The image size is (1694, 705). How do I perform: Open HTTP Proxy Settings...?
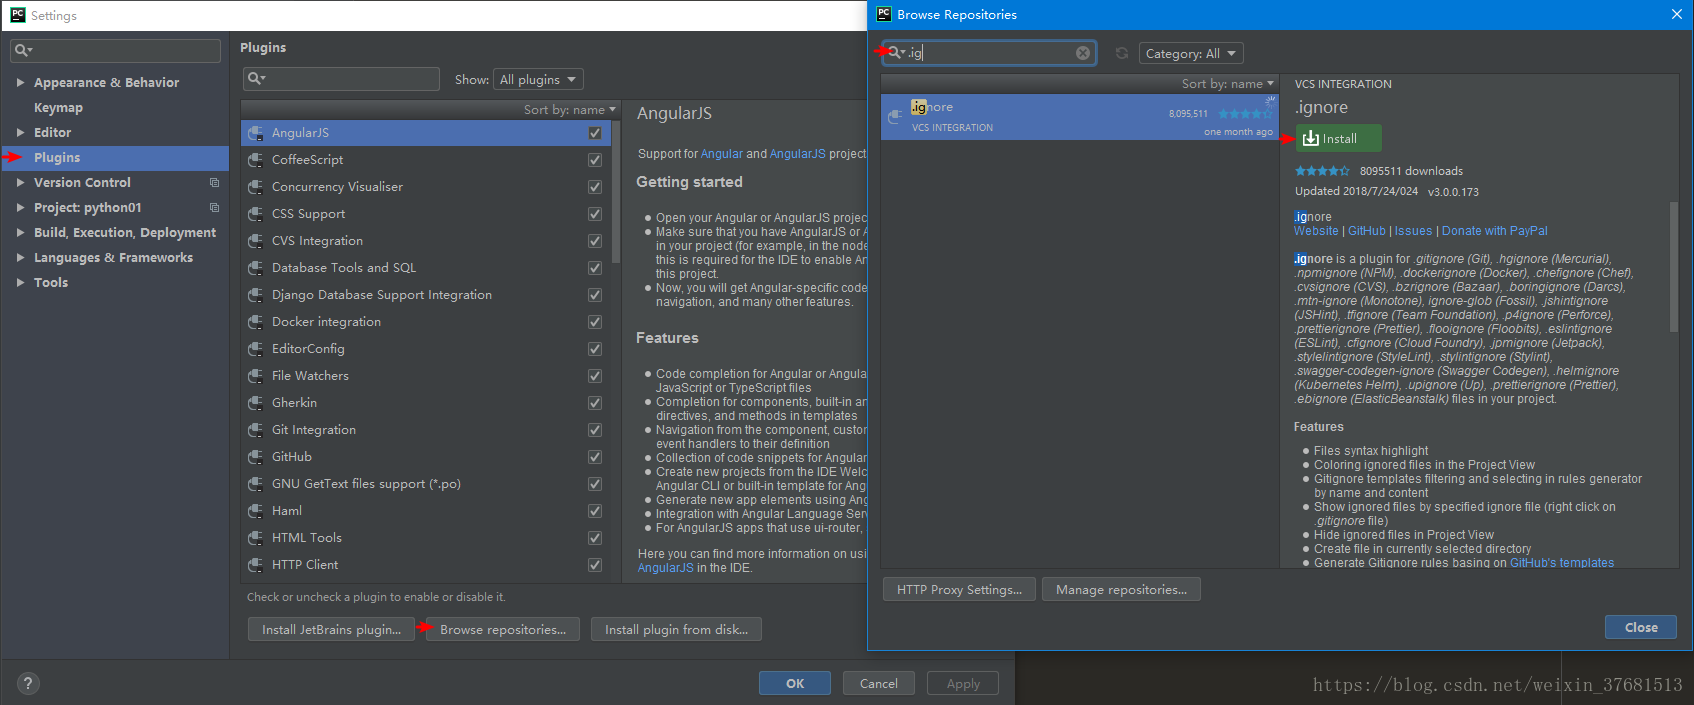959,590
